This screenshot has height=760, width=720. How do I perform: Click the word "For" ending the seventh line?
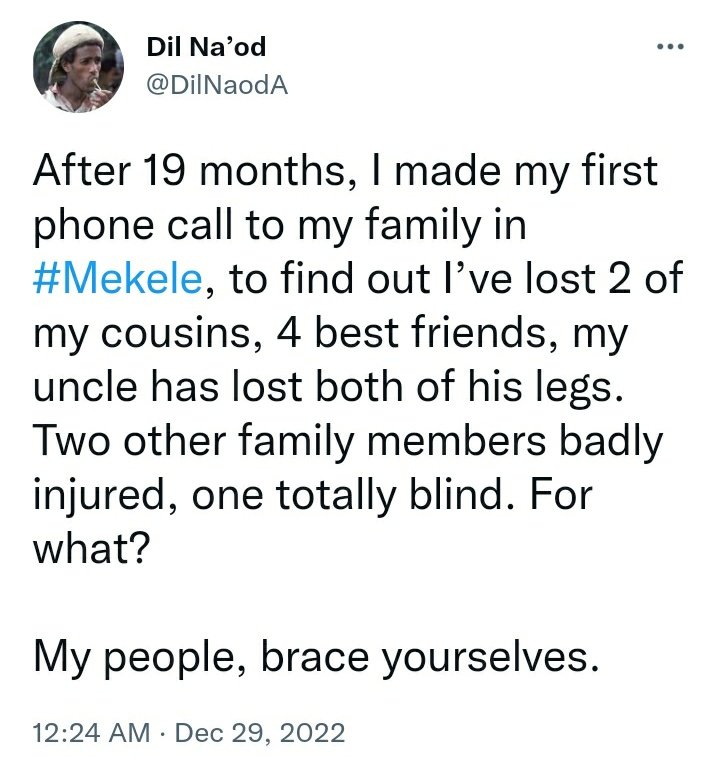[561, 495]
